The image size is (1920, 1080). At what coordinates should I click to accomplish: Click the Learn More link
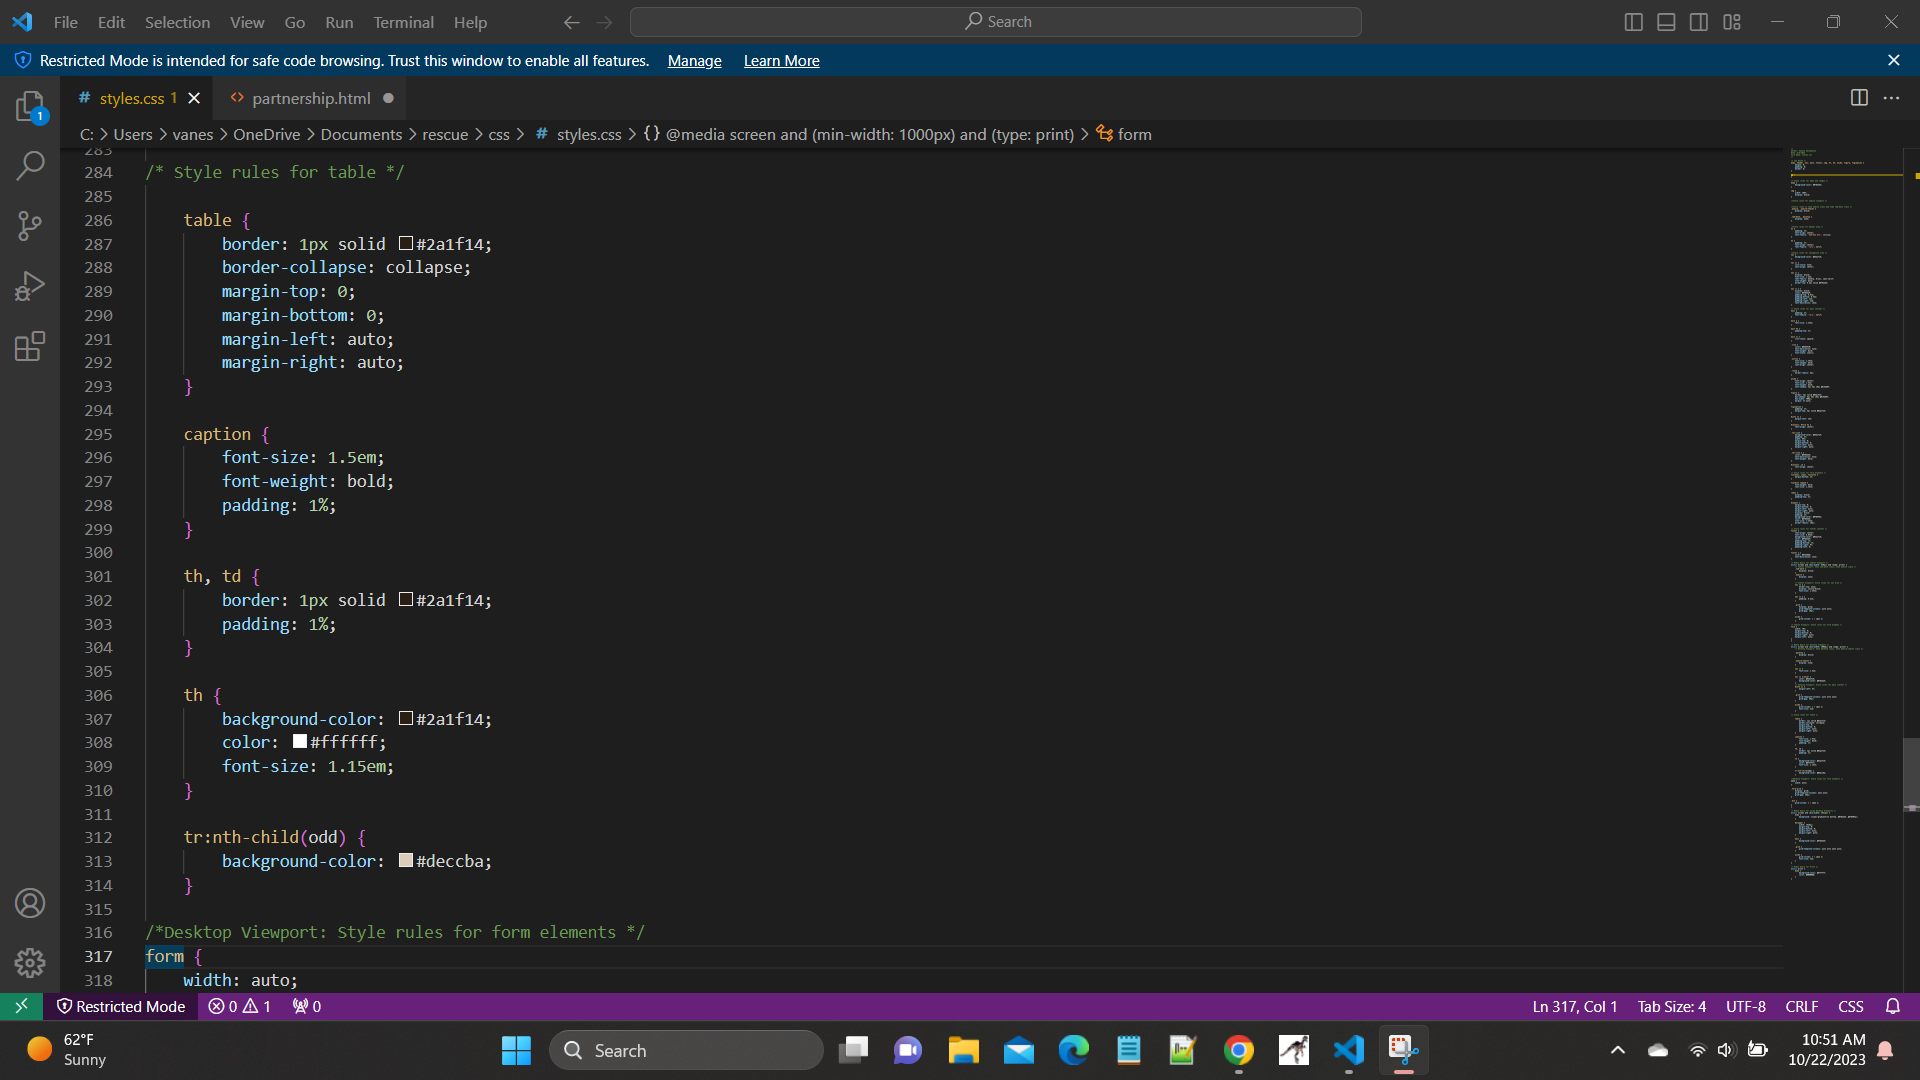(781, 61)
